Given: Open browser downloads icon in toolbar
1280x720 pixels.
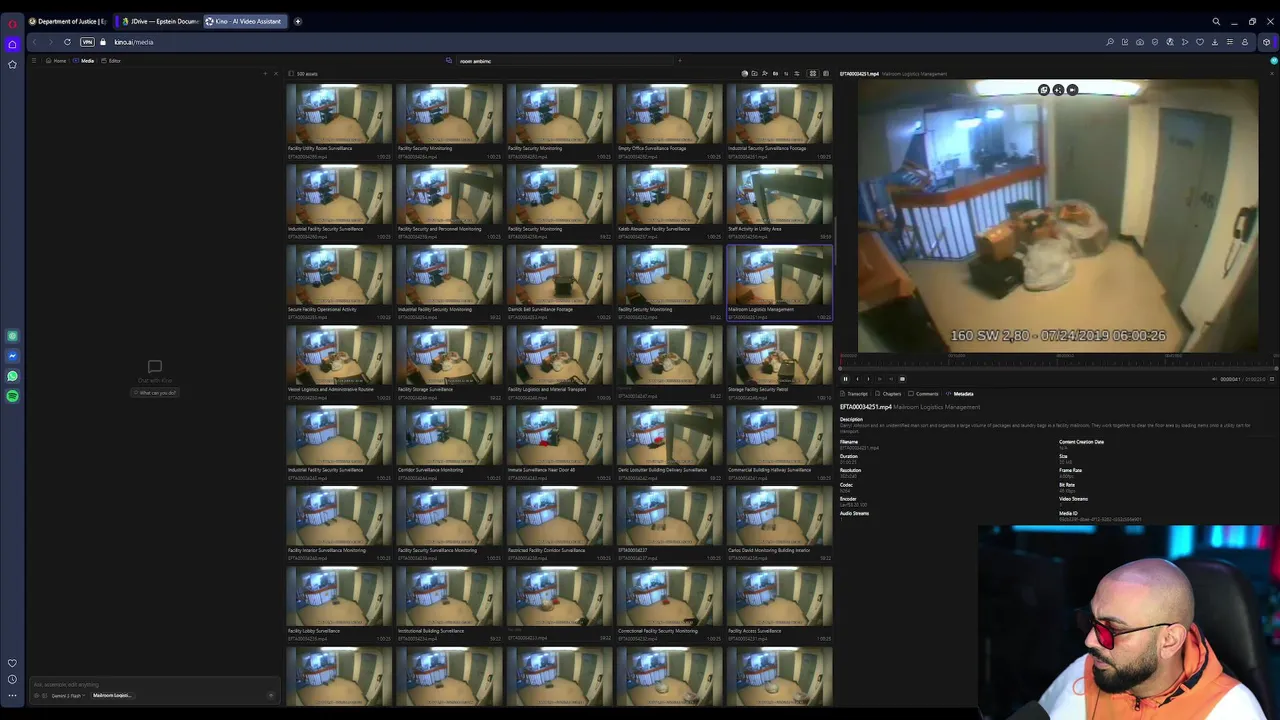Looking at the screenshot, I should pyautogui.click(x=1215, y=42).
